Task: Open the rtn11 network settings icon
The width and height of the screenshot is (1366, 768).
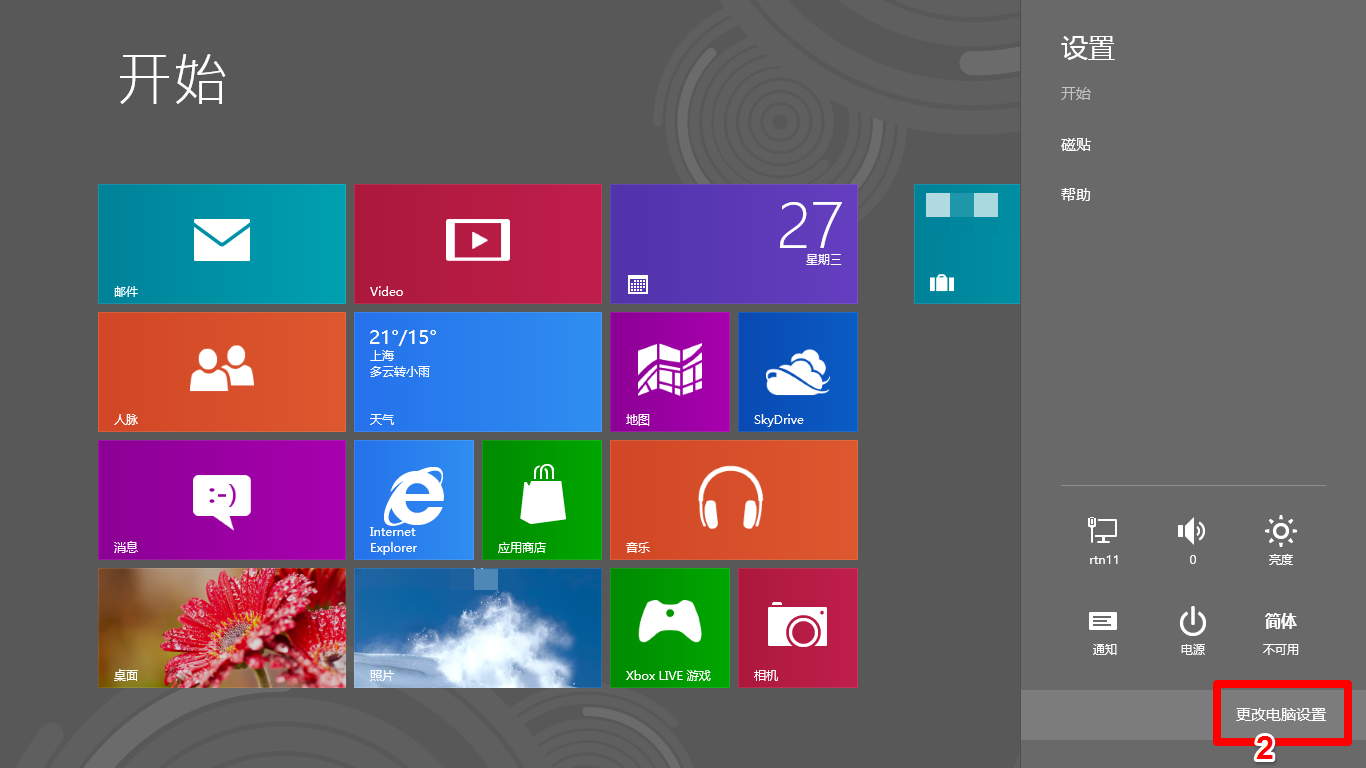Action: pyautogui.click(x=1104, y=541)
